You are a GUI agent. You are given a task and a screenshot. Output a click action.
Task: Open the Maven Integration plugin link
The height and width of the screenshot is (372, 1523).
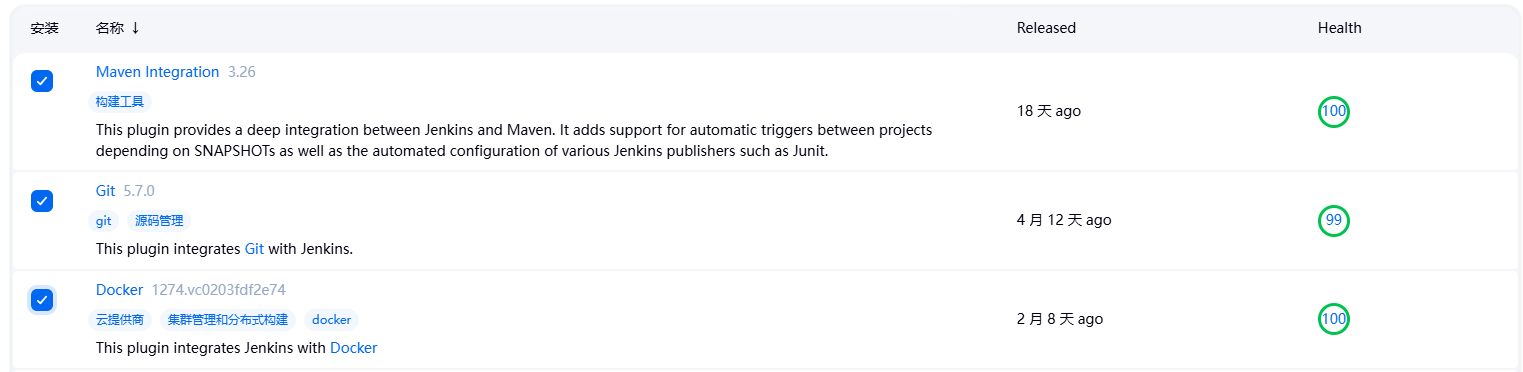157,72
